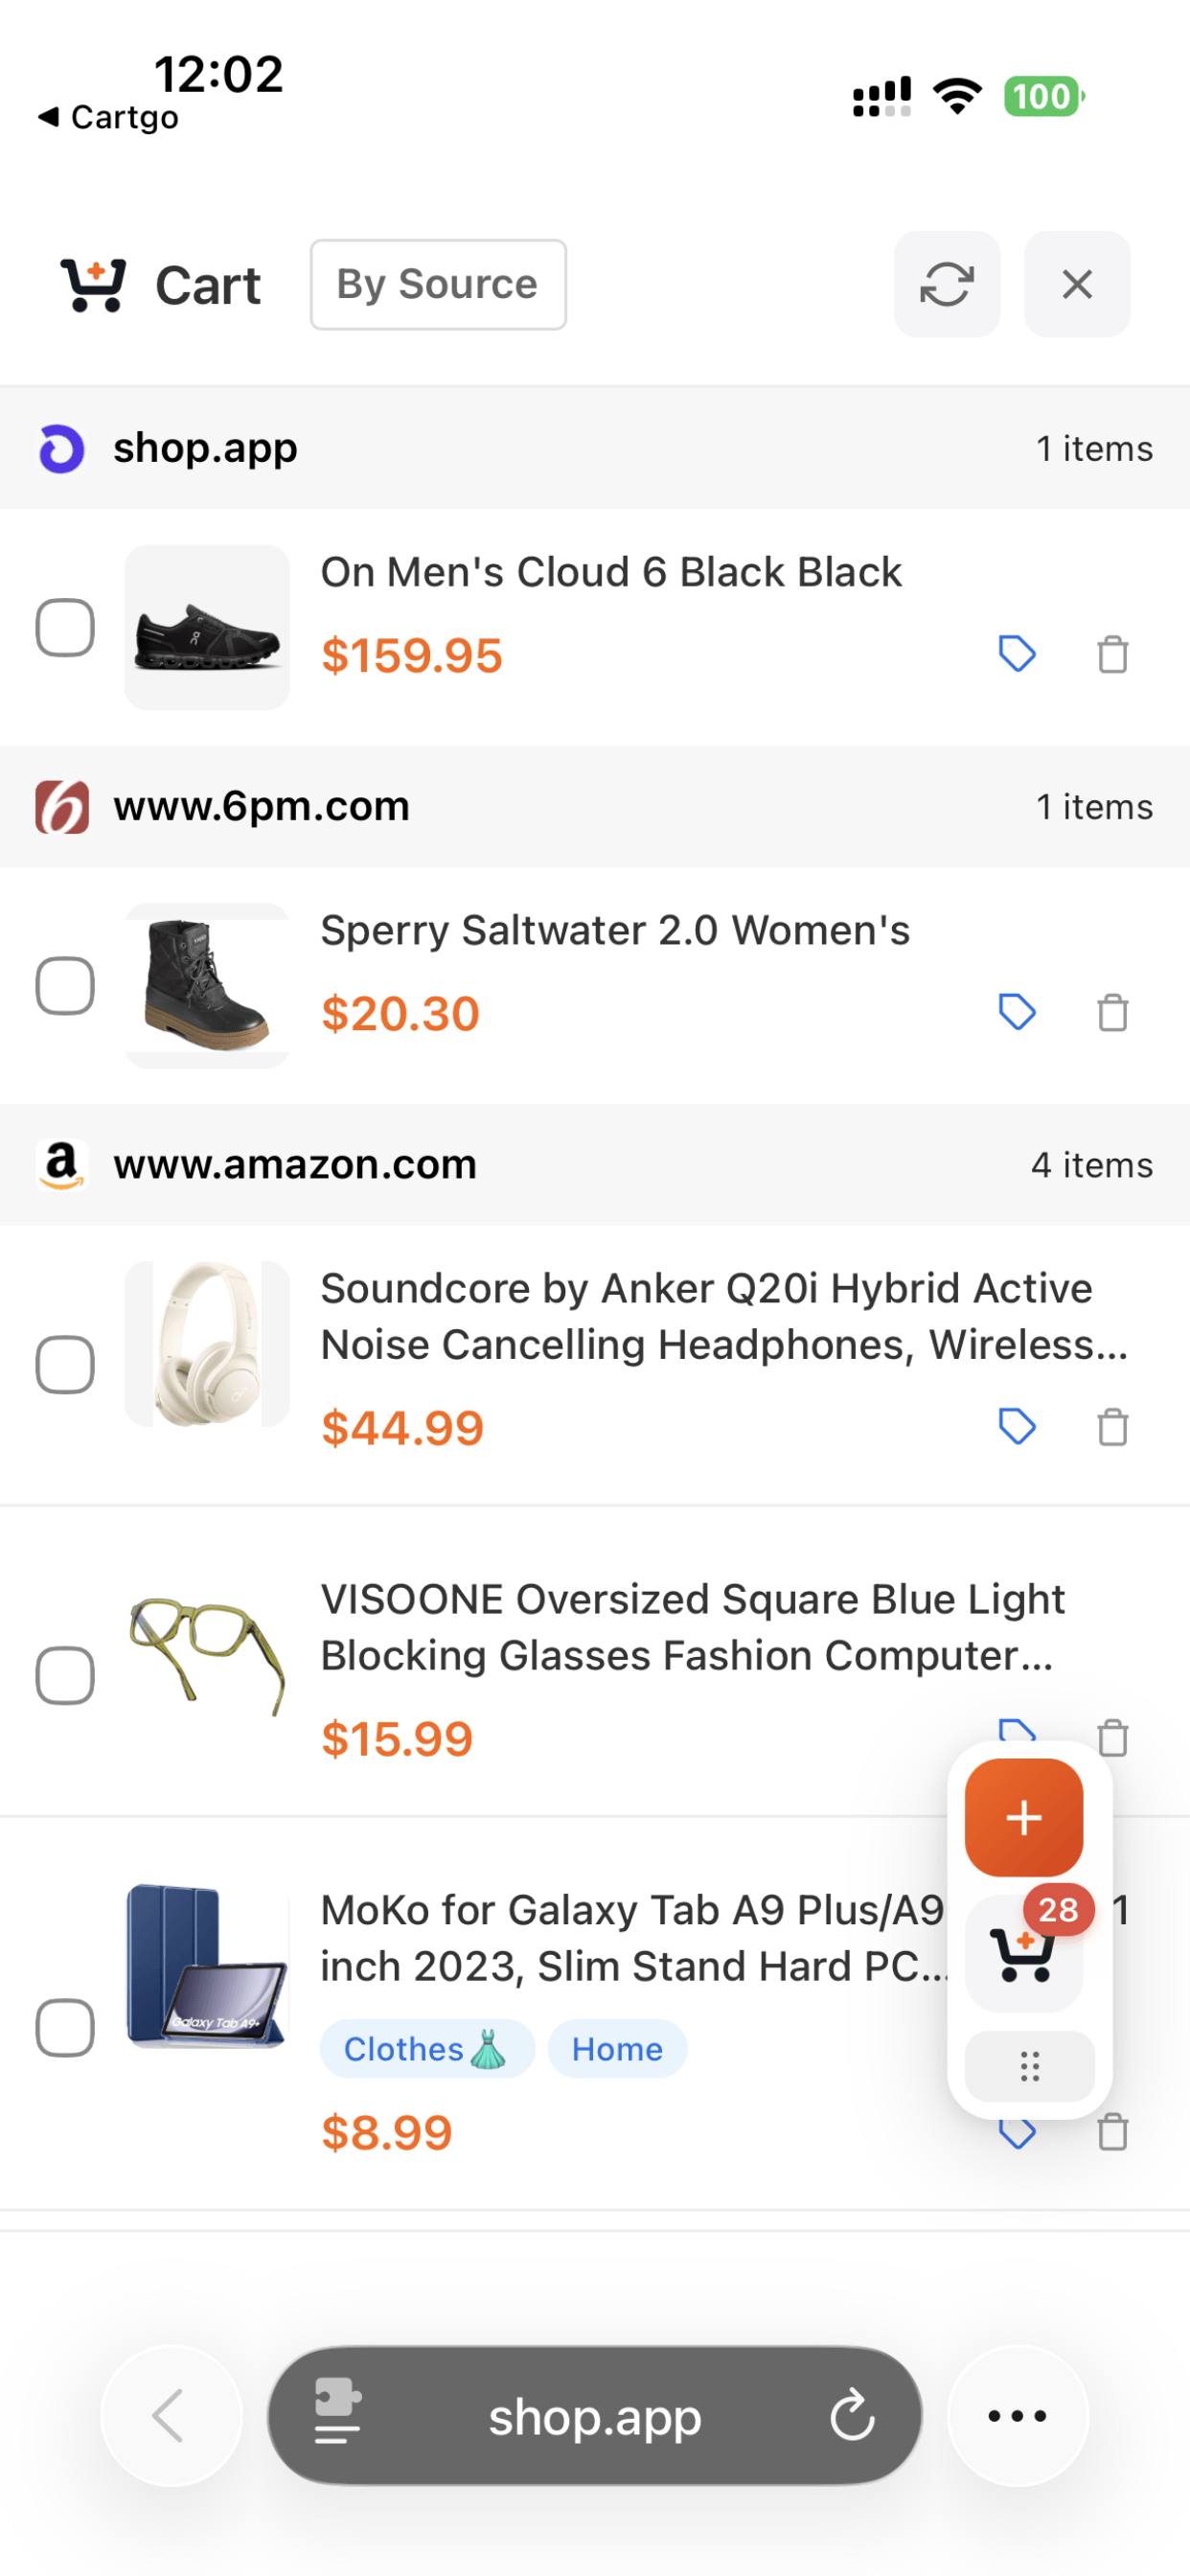Select the On Men's Cloud 6 checkbox
1190x2576 pixels.
(65, 628)
